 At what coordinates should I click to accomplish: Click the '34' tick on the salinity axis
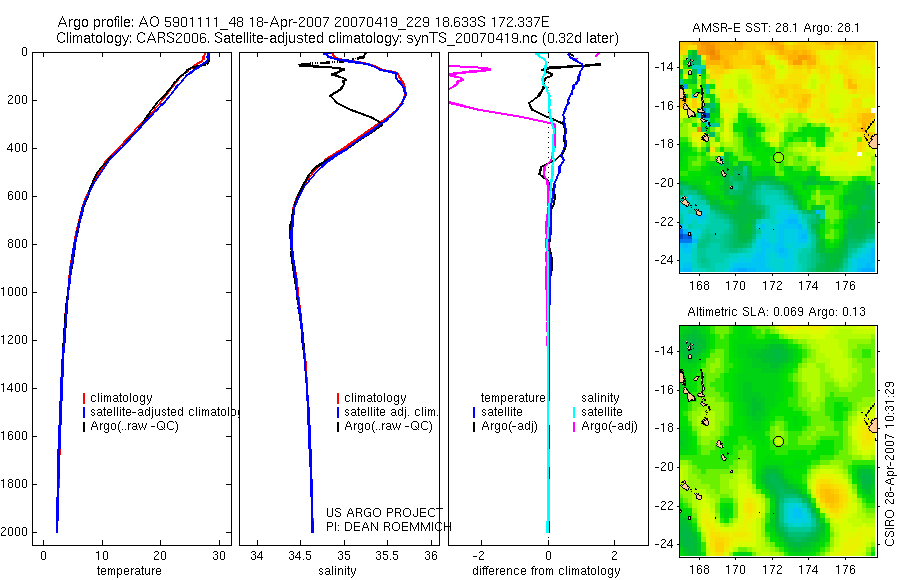pyautogui.click(x=257, y=555)
